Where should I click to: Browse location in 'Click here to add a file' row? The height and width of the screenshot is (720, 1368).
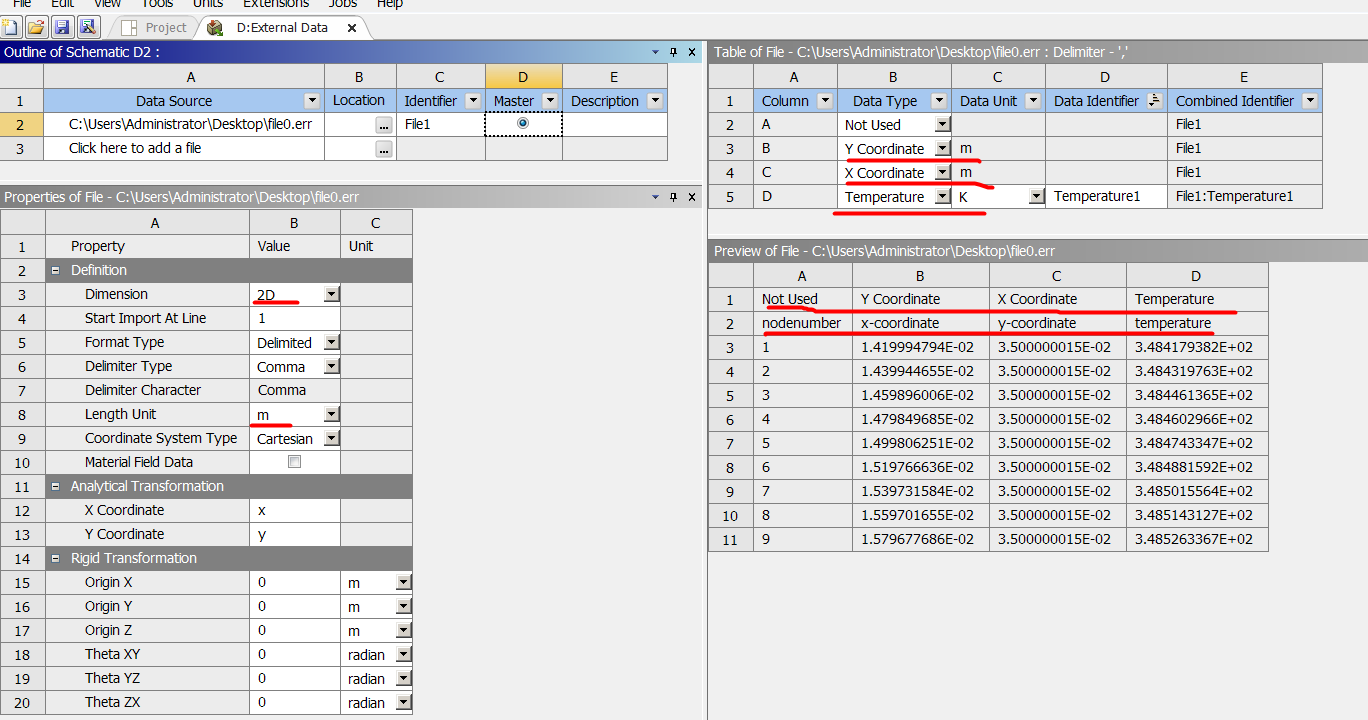coord(384,149)
